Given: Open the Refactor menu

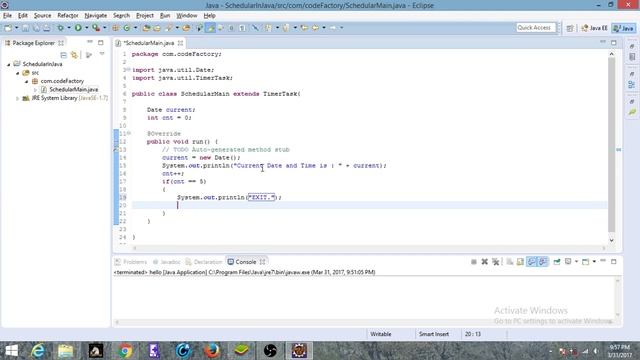Looking at the screenshot, I should click(x=68, y=16).
